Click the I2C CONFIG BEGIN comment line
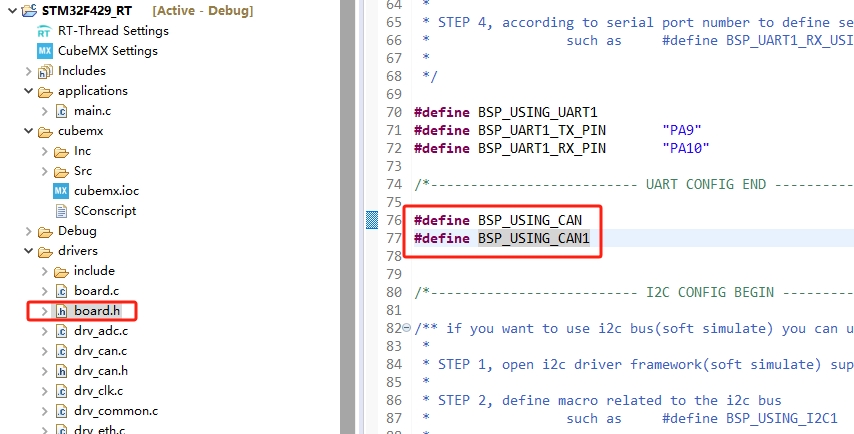Viewport: 854px width, 434px height. tap(634, 292)
